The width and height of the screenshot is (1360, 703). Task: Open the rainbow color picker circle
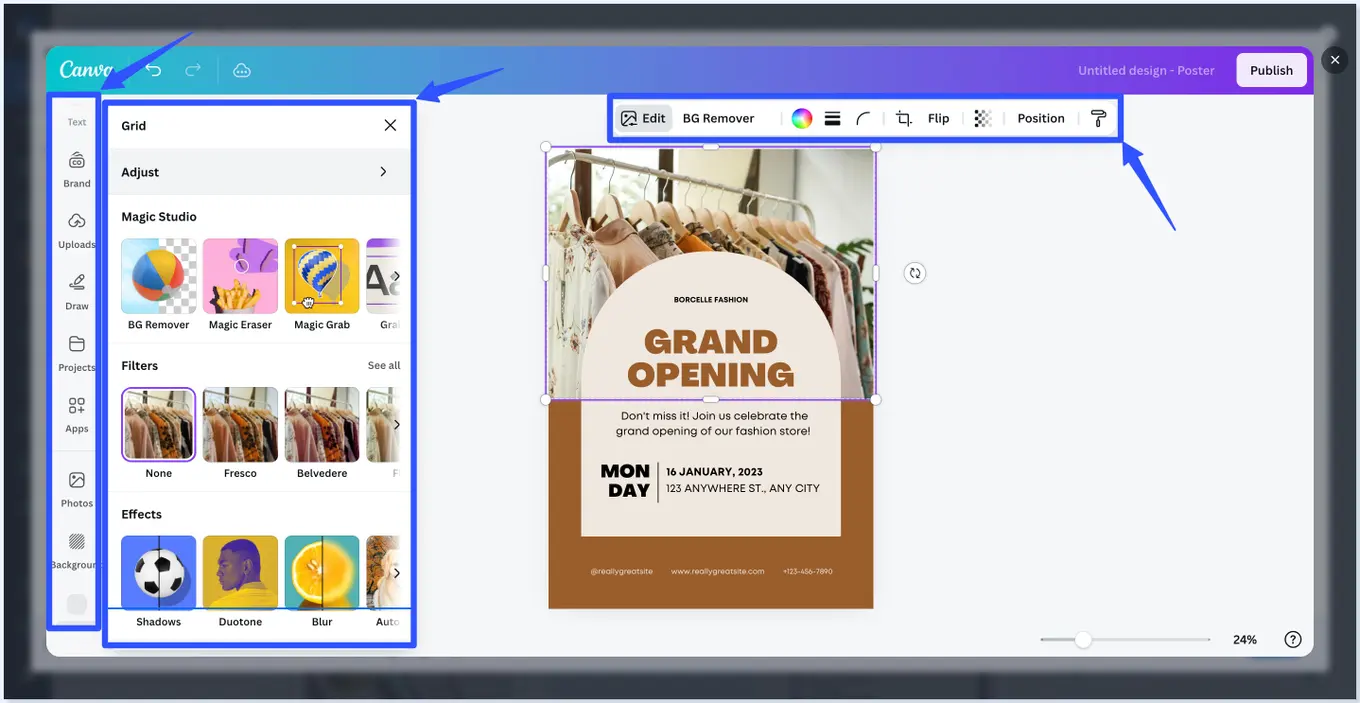point(801,118)
